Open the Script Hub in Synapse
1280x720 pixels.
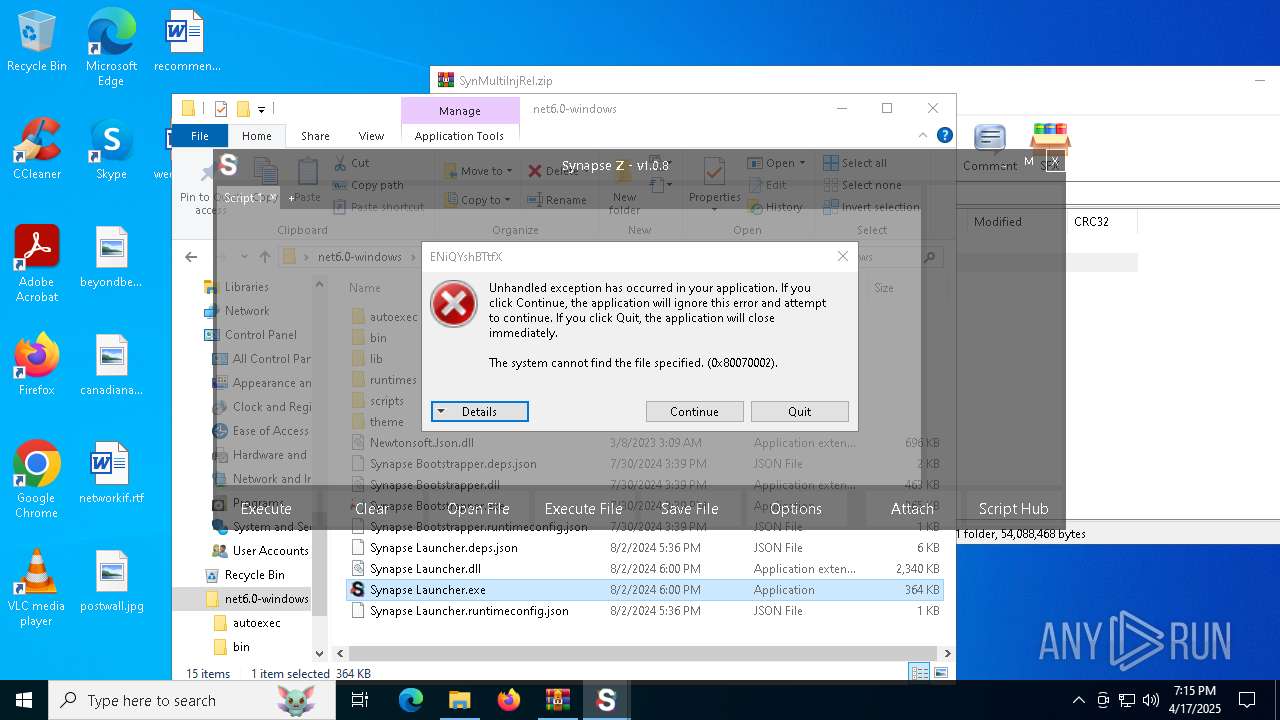(x=1013, y=509)
